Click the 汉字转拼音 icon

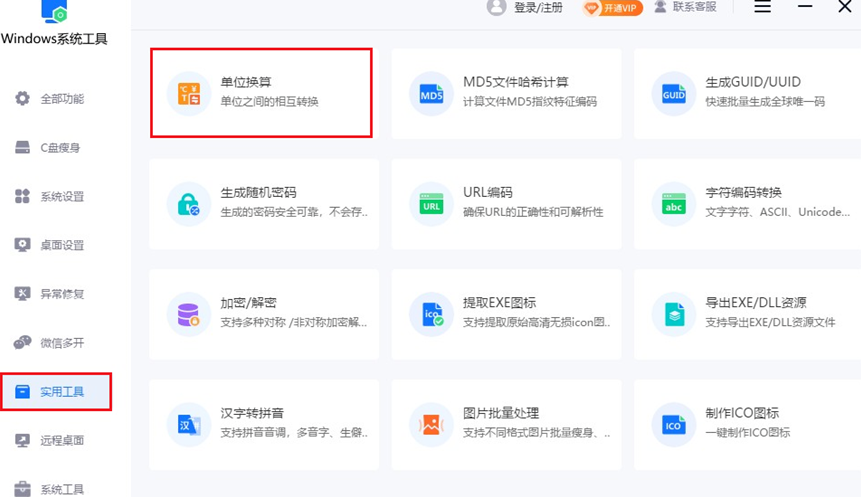pyautogui.click(x=188, y=425)
